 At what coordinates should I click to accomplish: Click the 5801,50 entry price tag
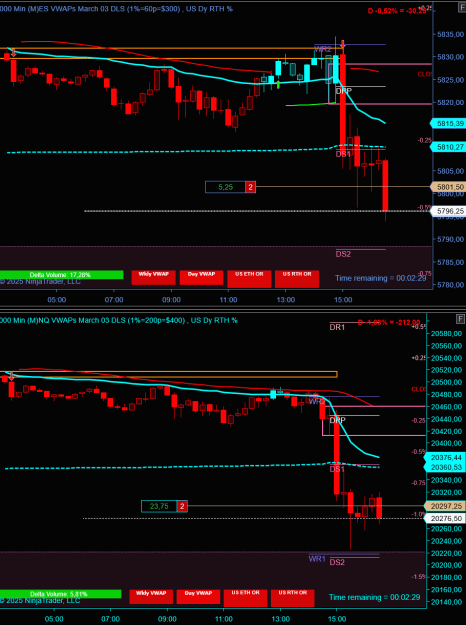click(448, 187)
